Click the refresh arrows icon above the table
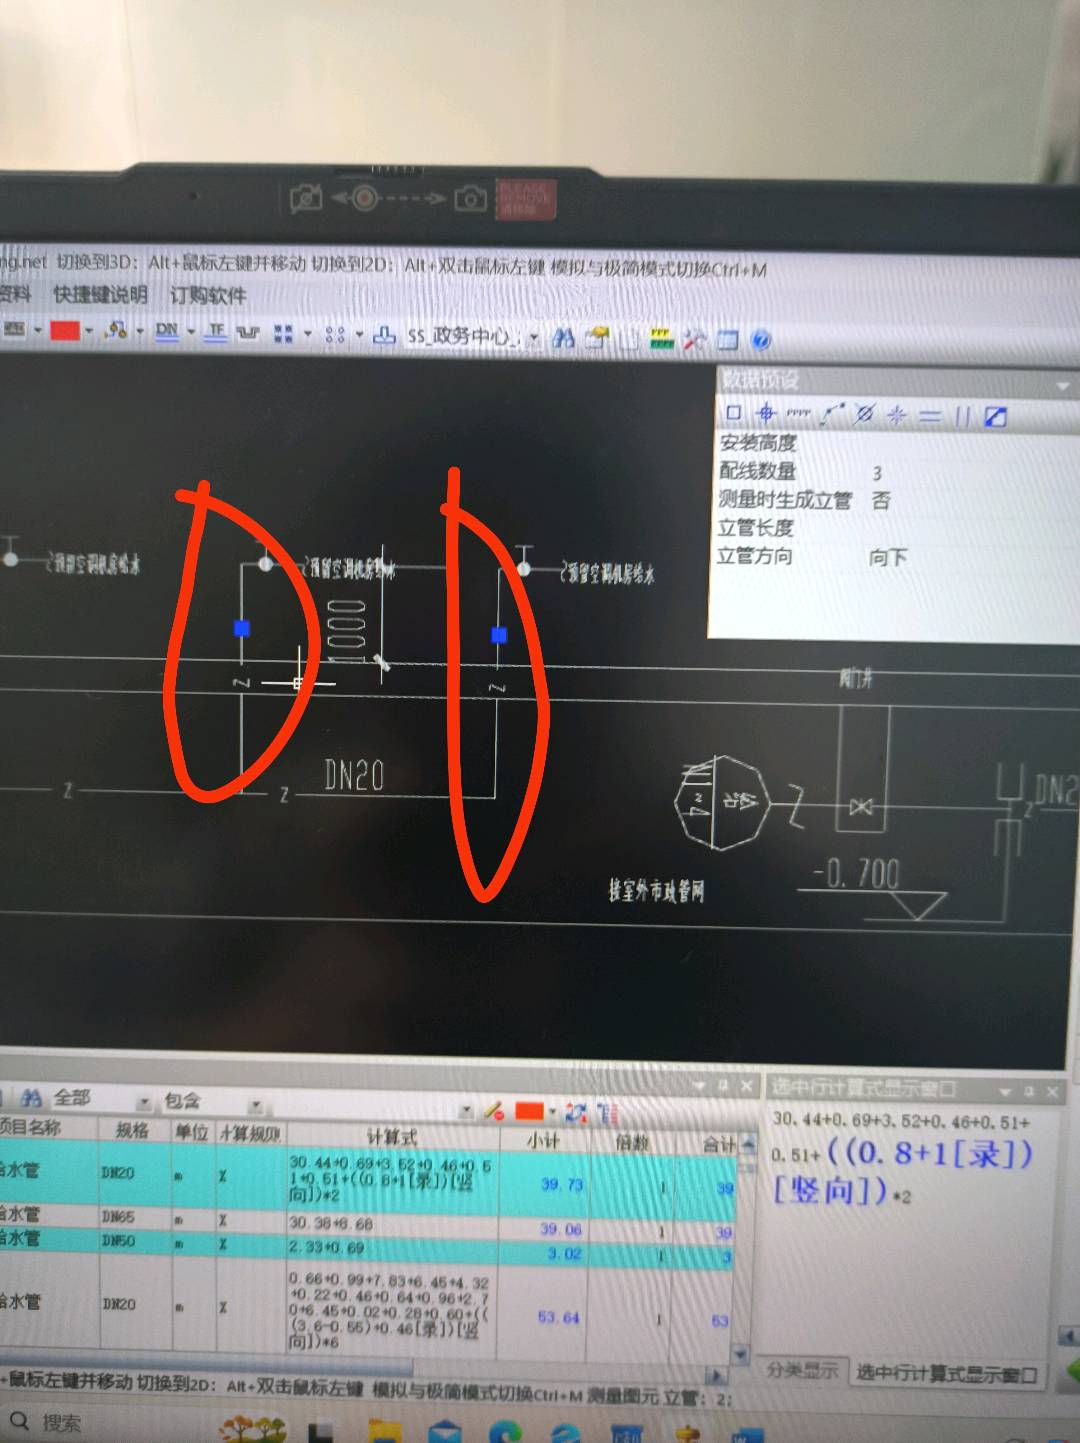Image resolution: width=1080 pixels, height=1443 pixels. tap(575, 1112)
